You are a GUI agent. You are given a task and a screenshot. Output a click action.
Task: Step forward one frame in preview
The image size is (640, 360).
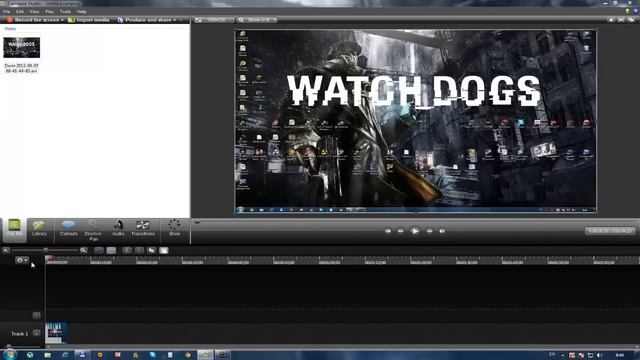click(429, 231)
